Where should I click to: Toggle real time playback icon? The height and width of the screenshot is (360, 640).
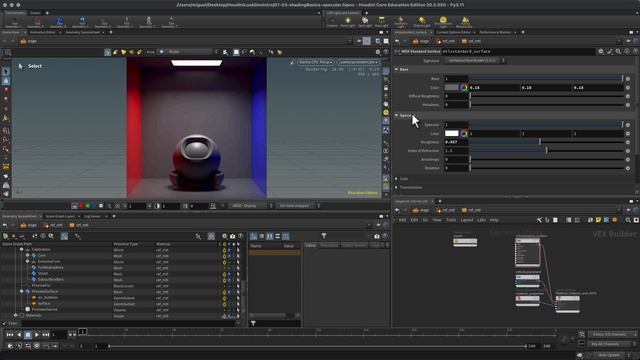[10, 346]
